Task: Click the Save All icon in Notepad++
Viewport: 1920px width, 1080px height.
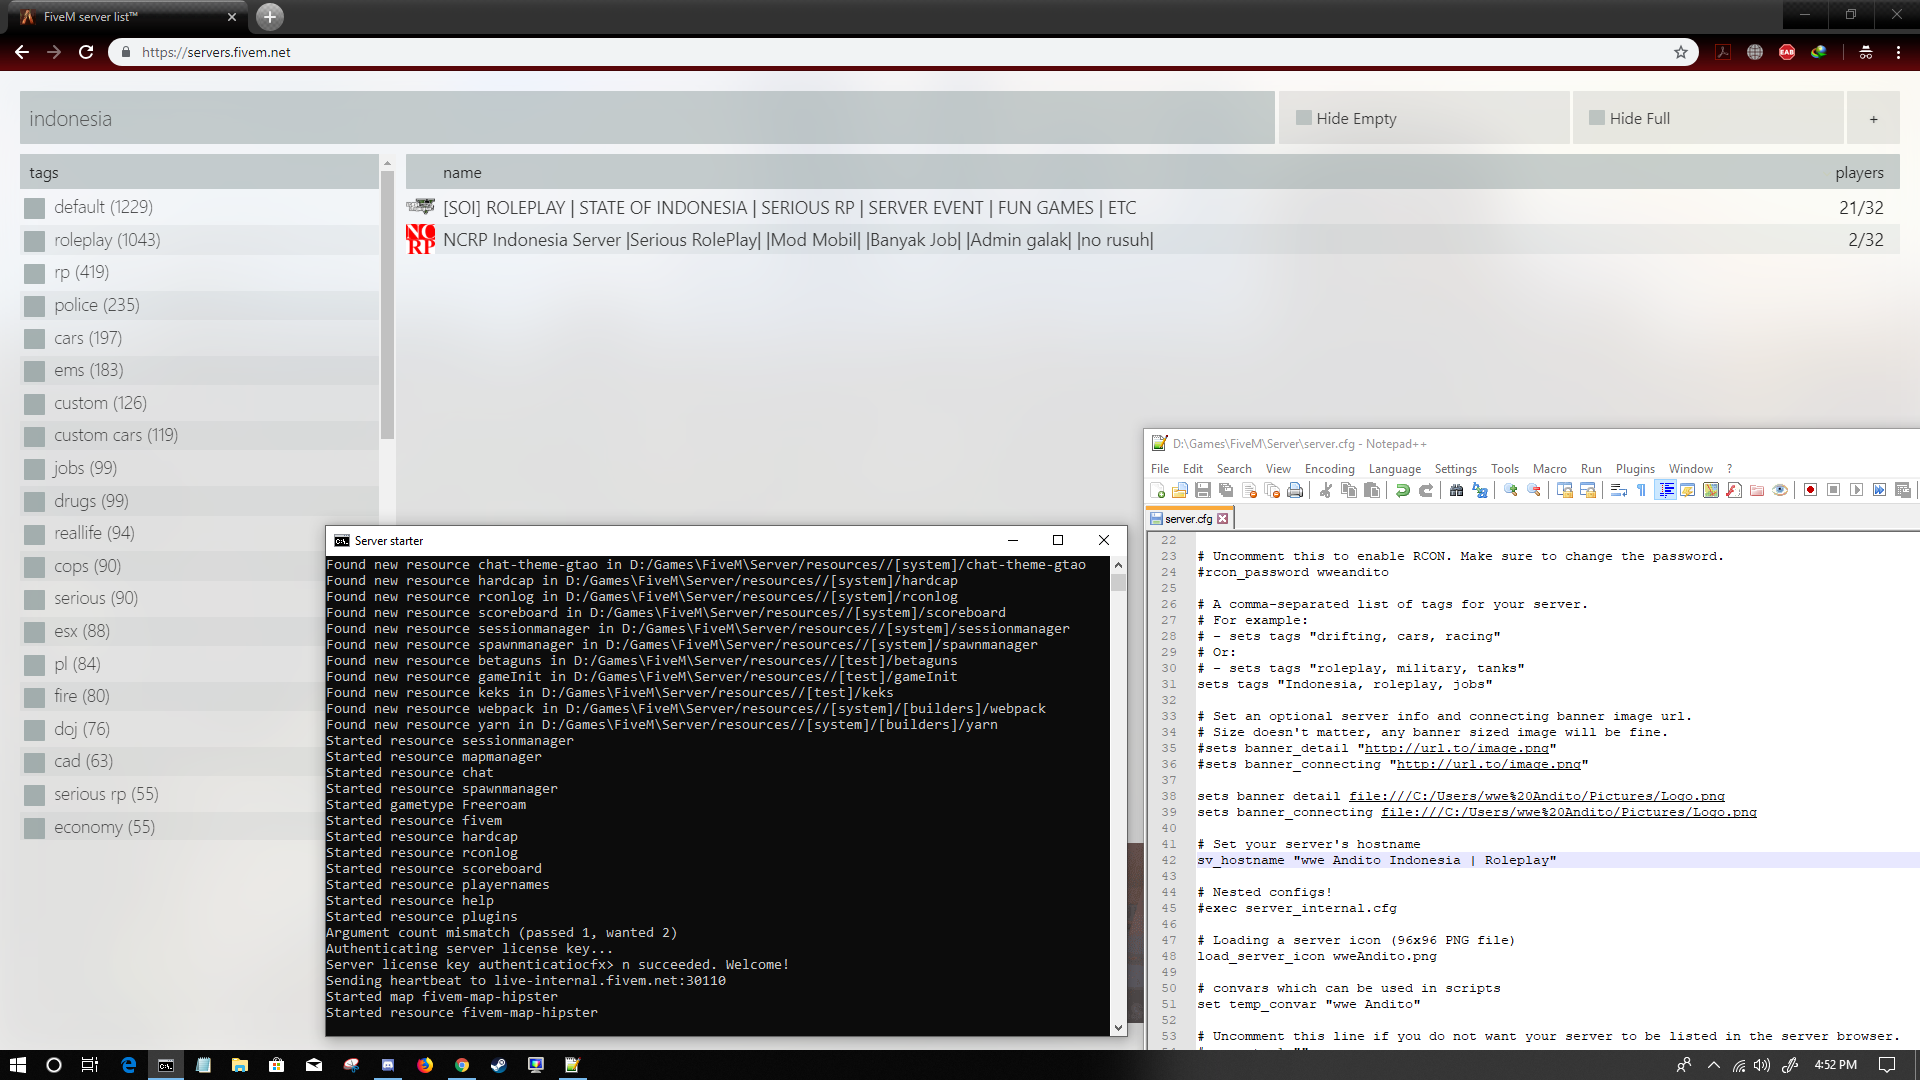Action: [1226, 490]
